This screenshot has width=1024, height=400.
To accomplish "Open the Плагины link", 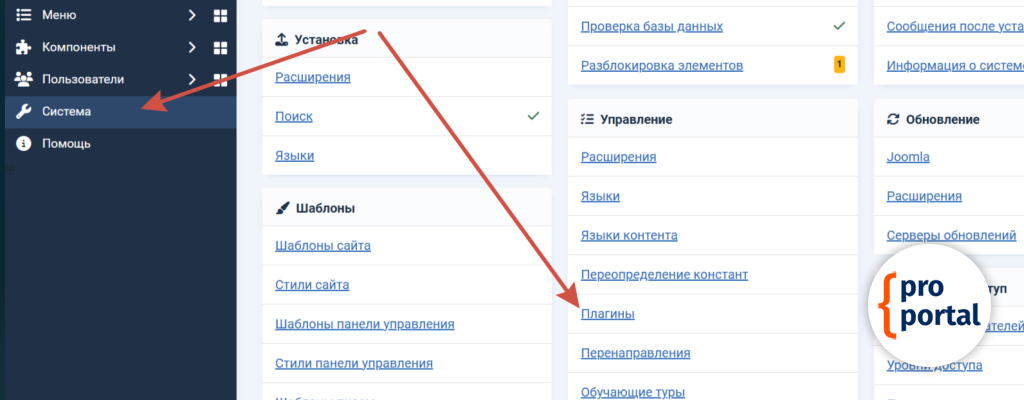I will [609, 314].
